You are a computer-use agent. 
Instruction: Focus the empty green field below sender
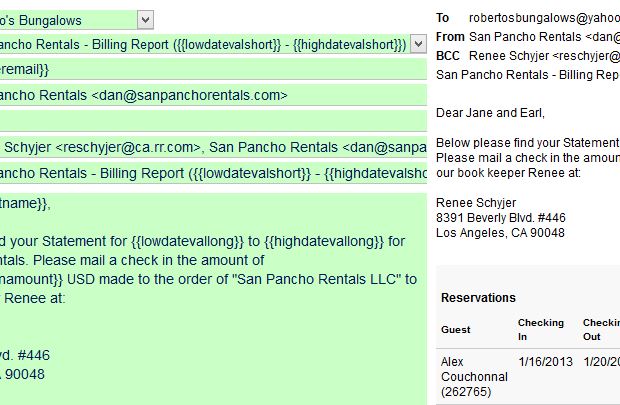[x=212, y=121]
